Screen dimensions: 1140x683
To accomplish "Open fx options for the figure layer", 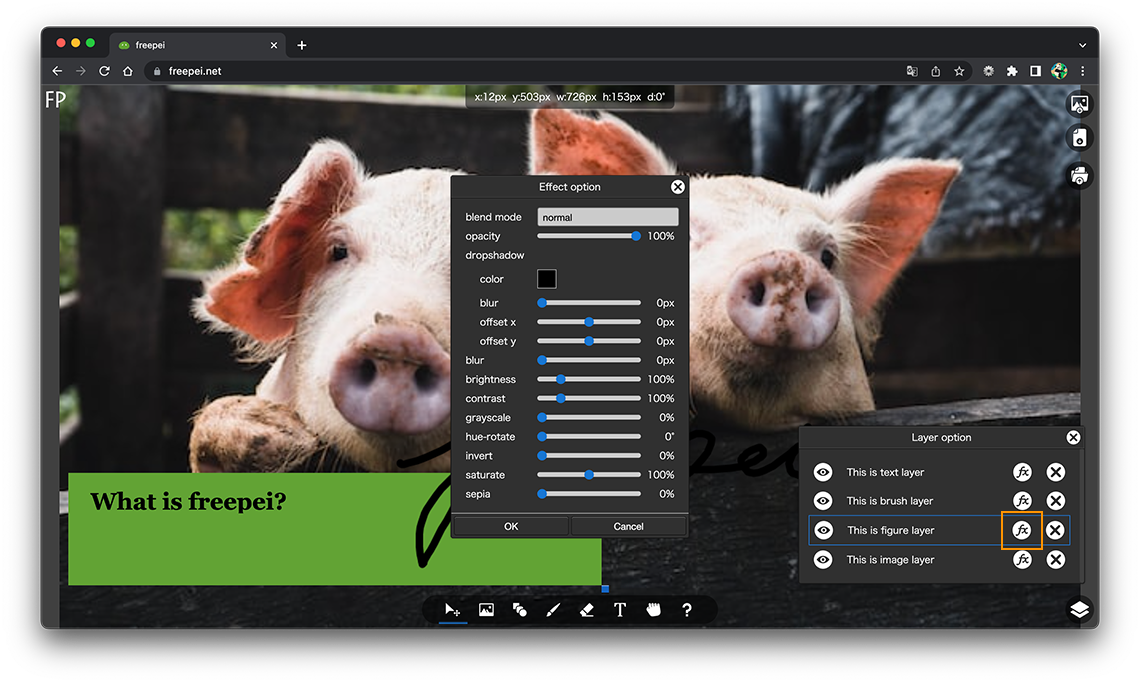I will (1022, 530).
